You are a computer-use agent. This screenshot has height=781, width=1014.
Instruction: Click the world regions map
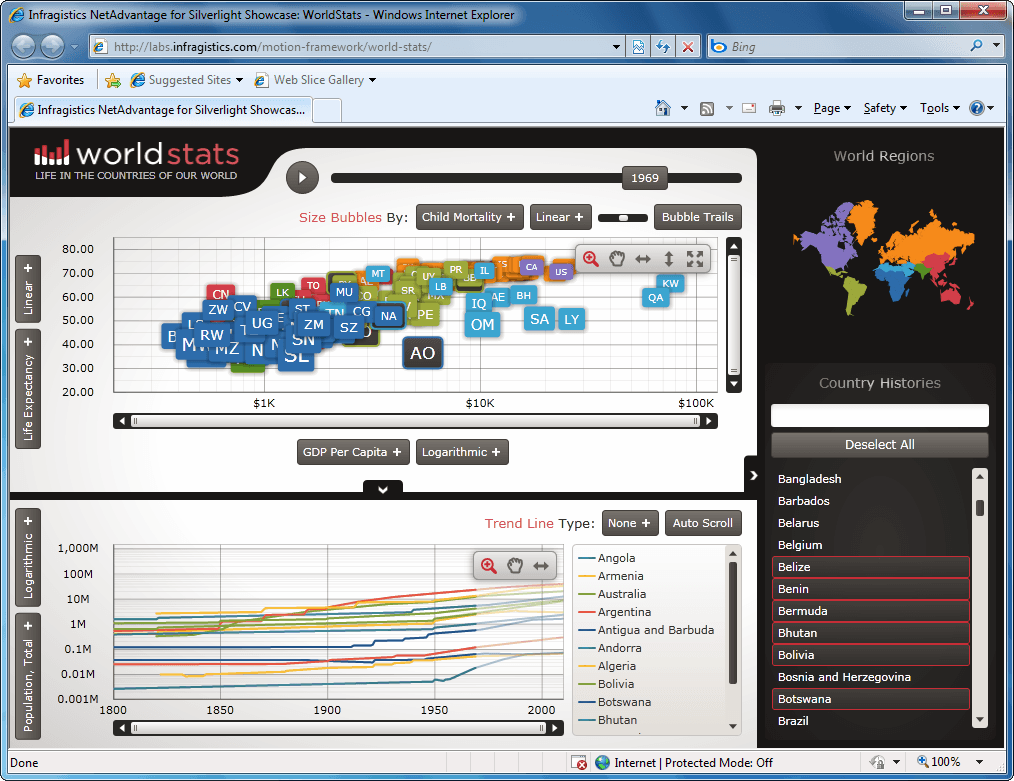883,257
